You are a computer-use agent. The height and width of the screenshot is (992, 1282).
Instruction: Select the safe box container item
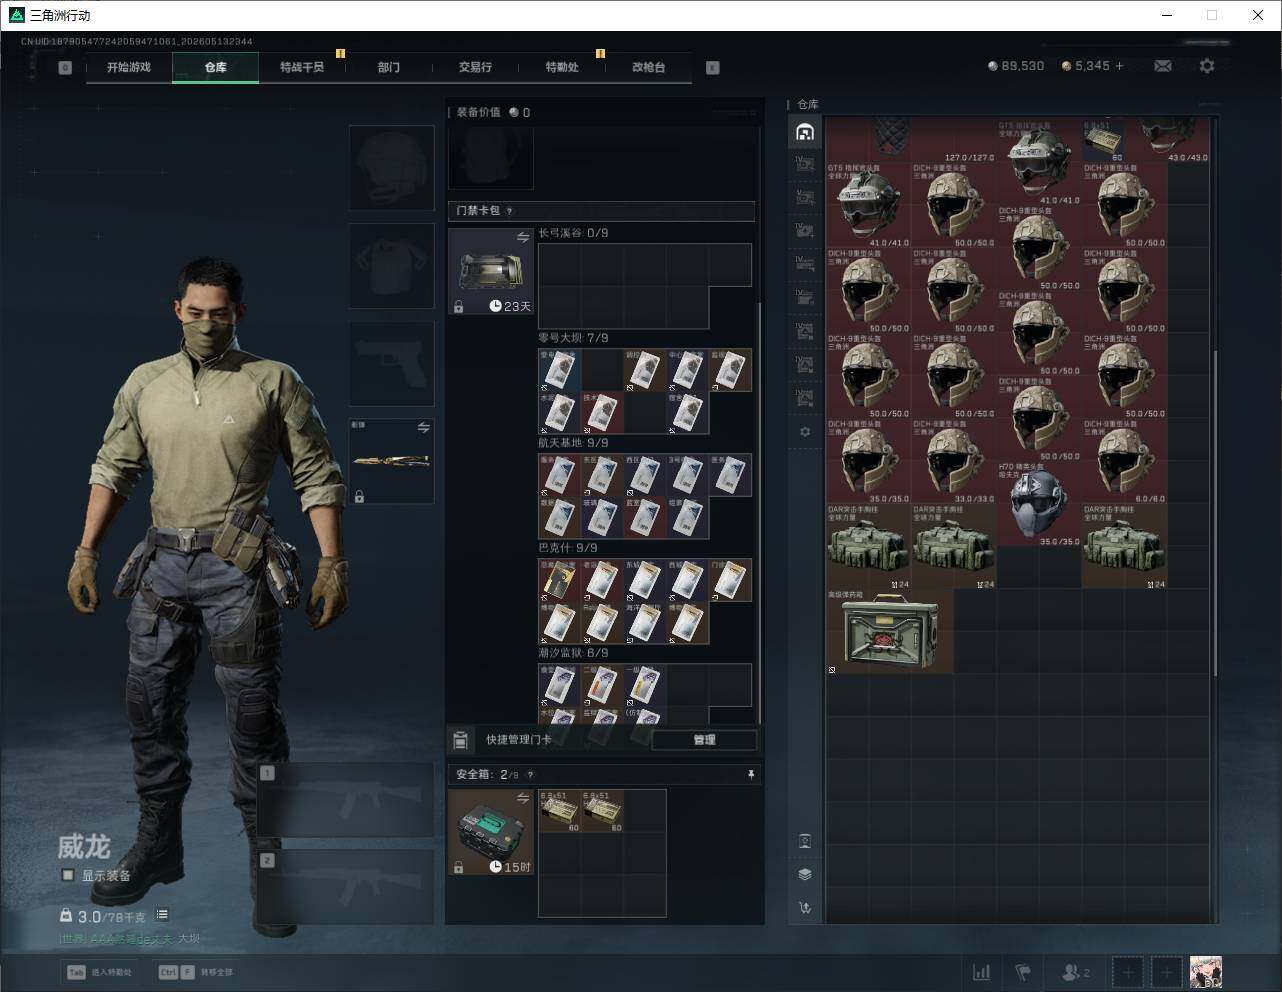click(491, 832)
